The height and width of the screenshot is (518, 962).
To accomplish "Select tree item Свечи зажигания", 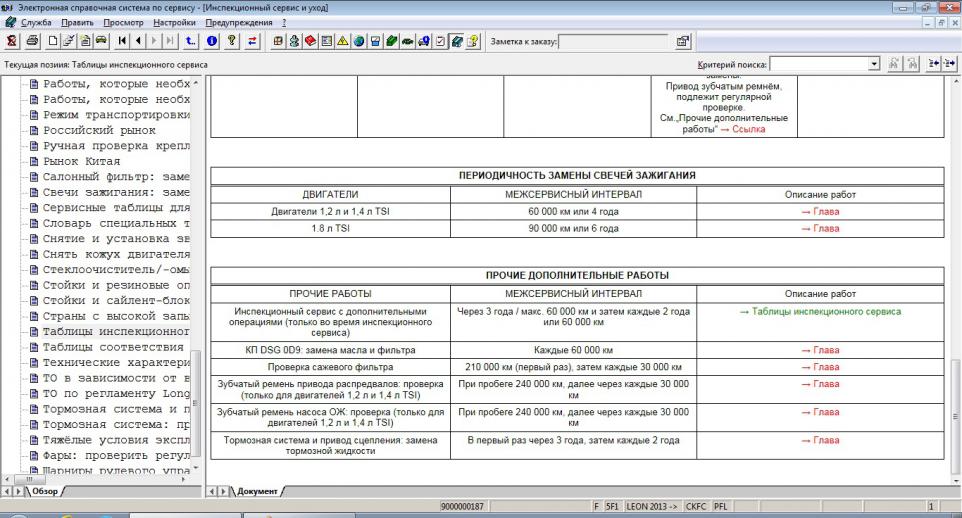I will (116, 192).
